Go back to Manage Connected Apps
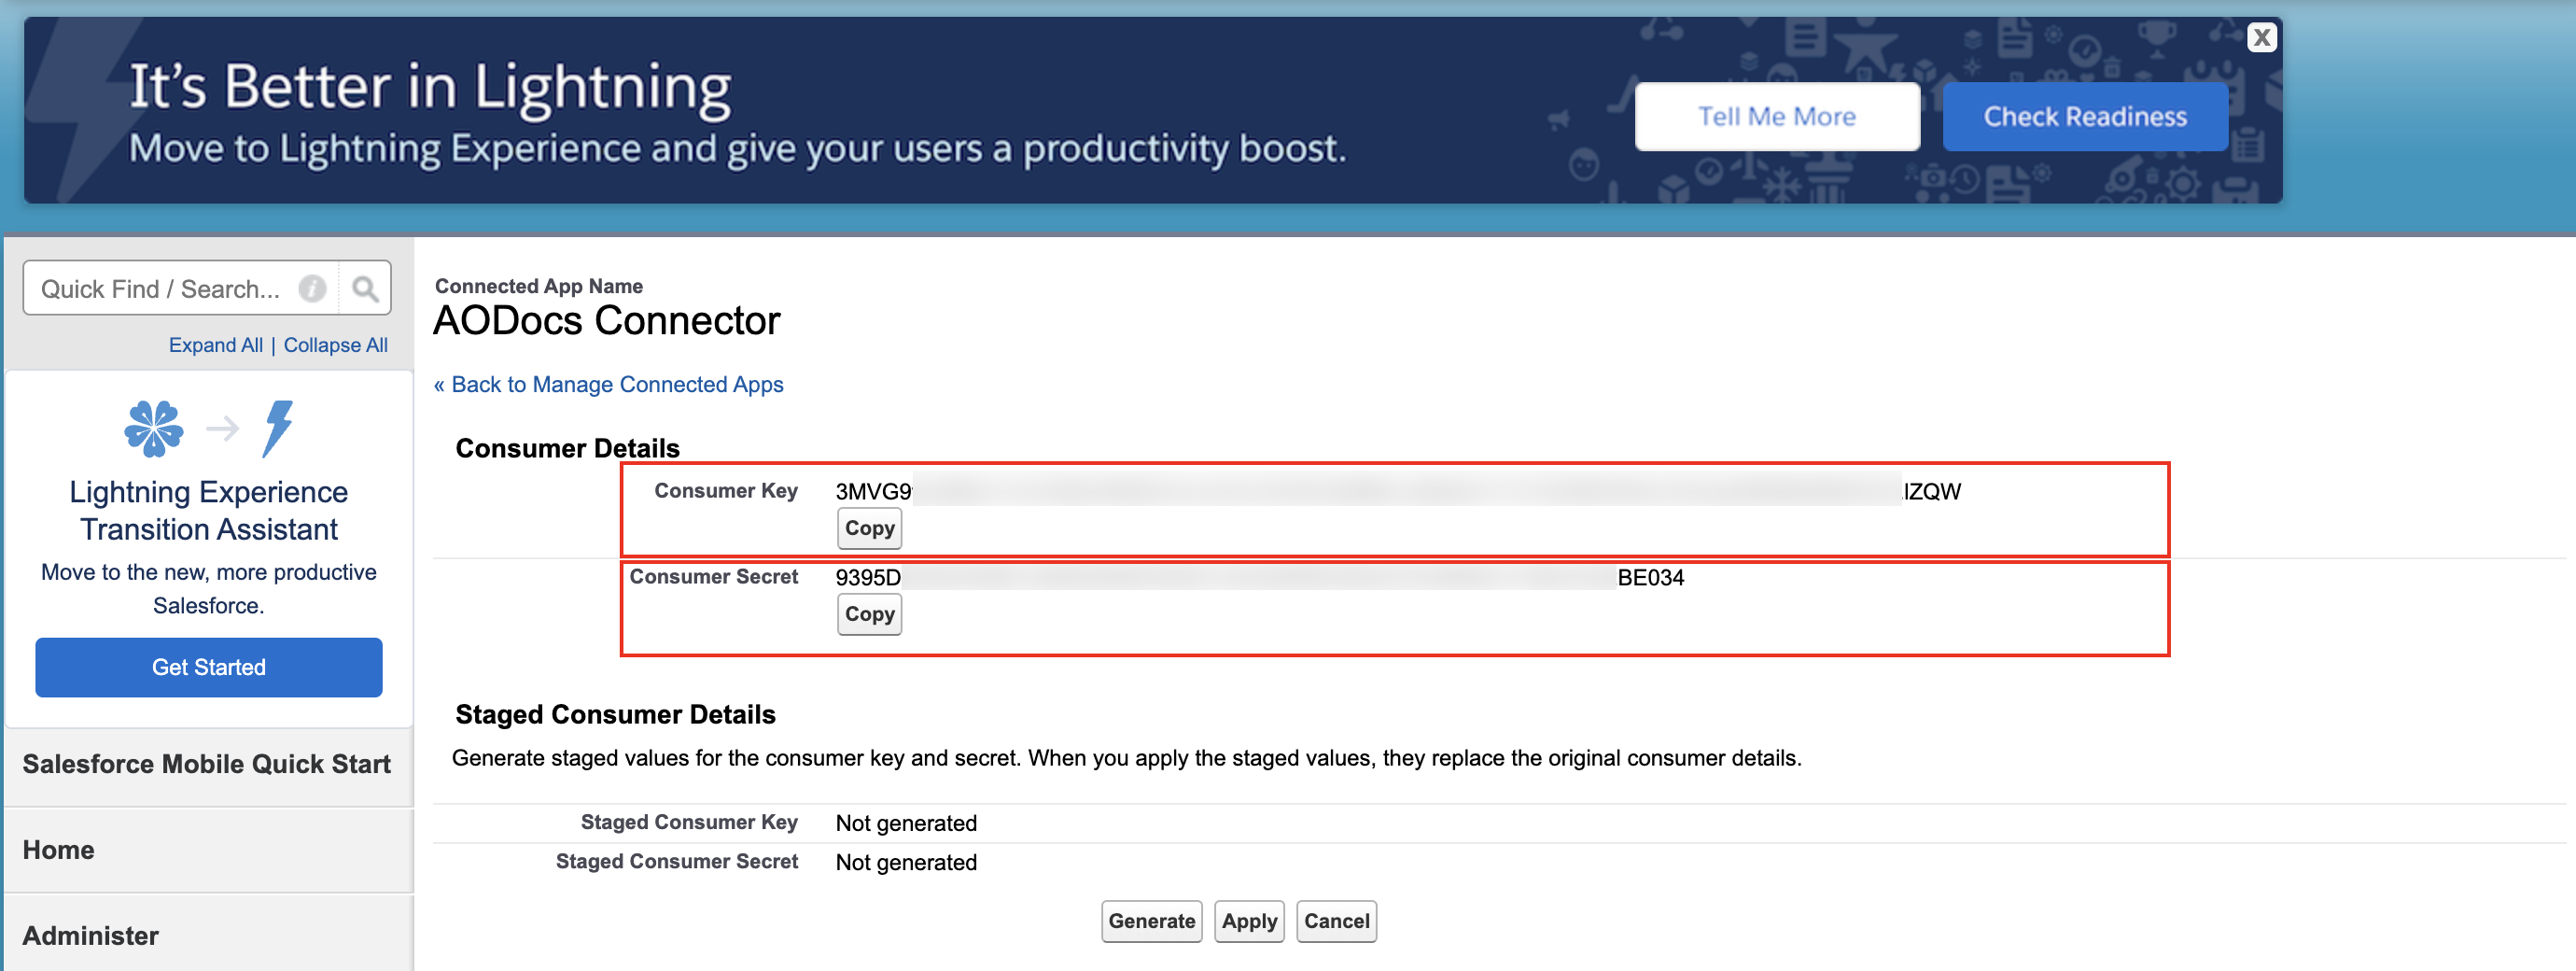Screen dimensions: 2576x971 click(x=609, y=385)
